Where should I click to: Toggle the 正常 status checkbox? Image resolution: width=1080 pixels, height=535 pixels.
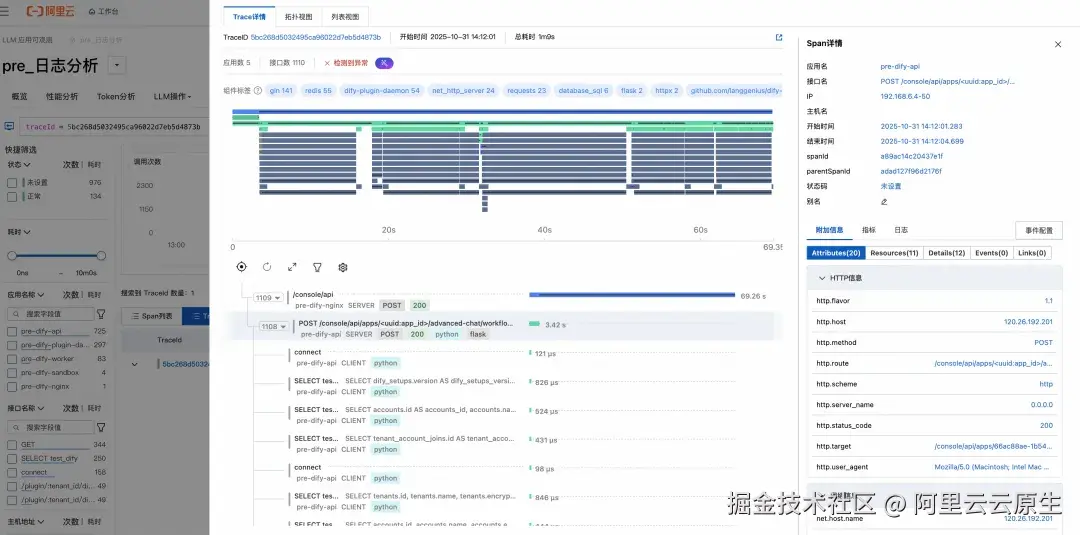click(x=12, y=196)
